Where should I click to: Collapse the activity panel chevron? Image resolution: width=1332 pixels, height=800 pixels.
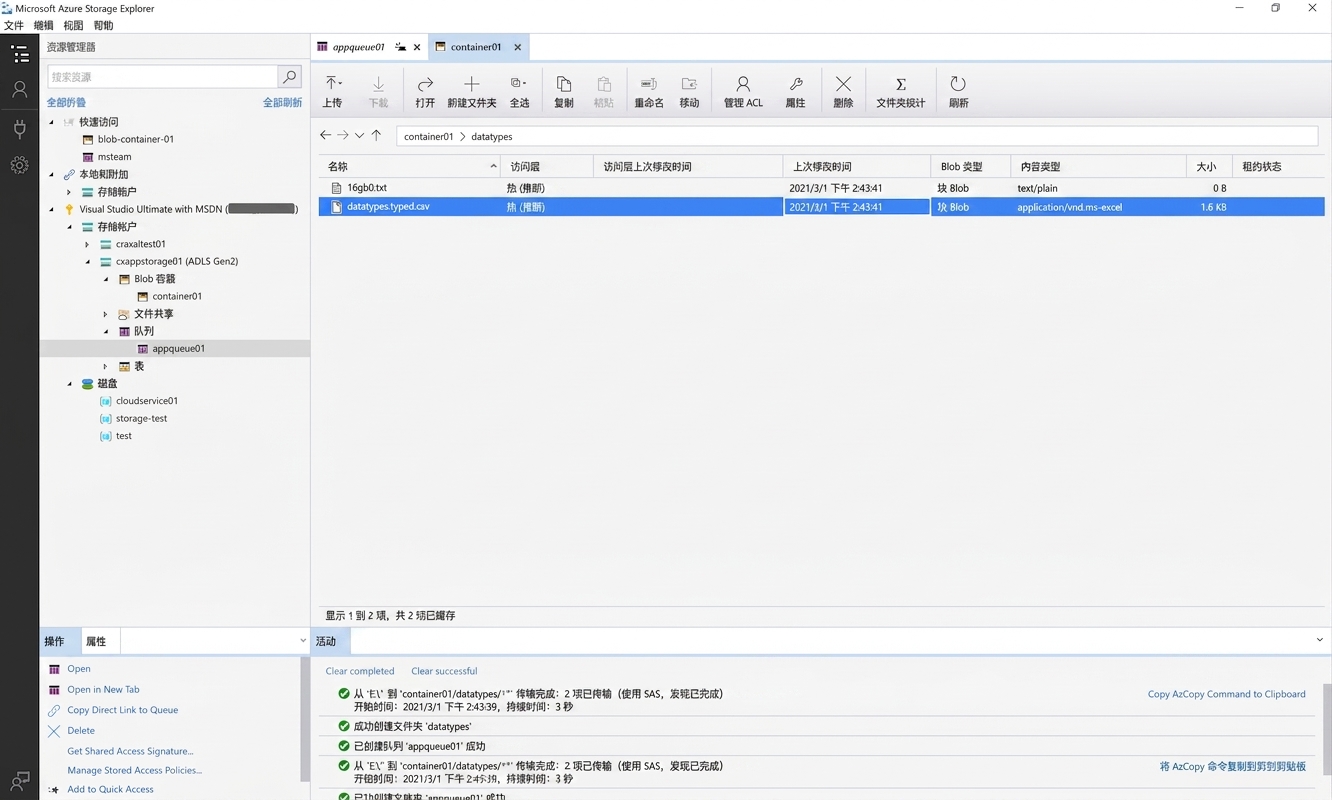(x=1319, y=640)
